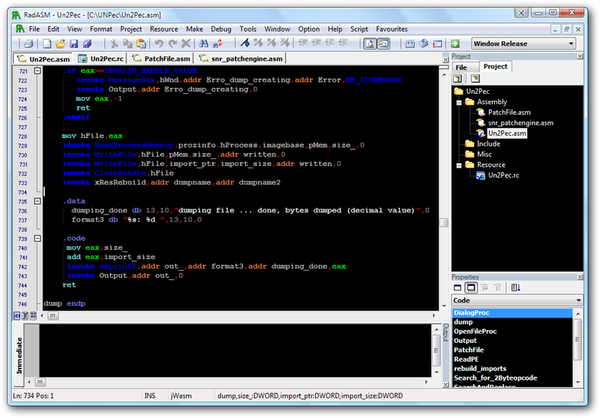Screen dimensions: 600x418
Task: Click the 3D cube toolbar icon
Action: pyautogui.click(x=423, y=44)
